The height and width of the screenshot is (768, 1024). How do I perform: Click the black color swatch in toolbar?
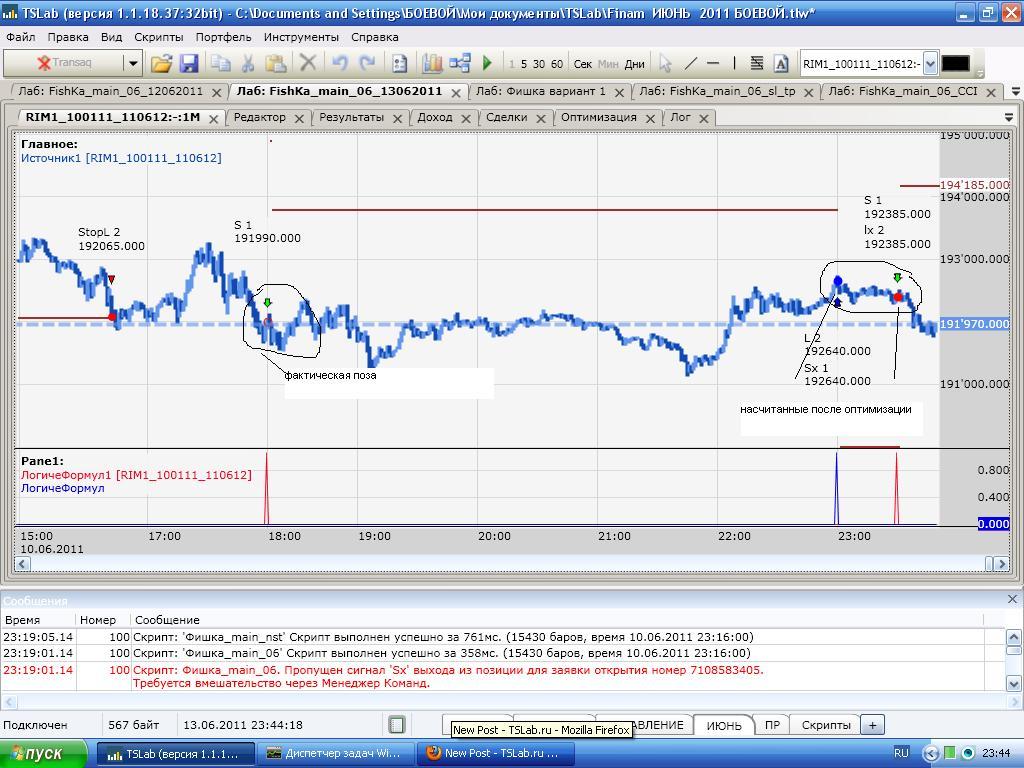point(956,63)
